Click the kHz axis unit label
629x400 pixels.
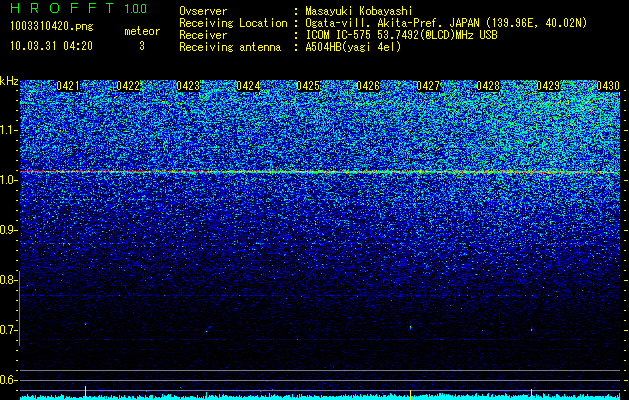click(9, 81)
